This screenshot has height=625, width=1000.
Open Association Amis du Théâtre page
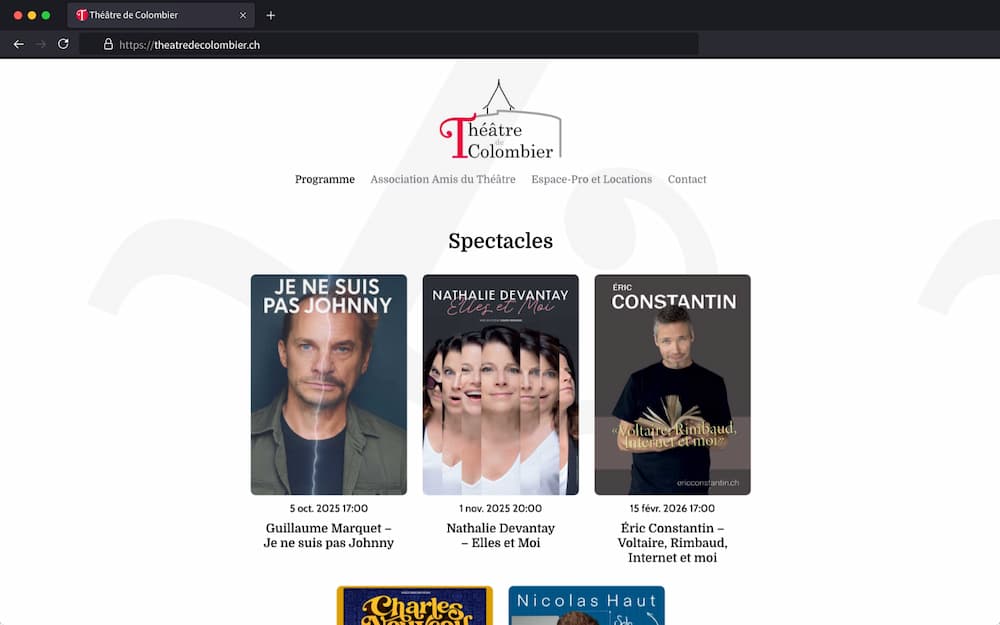click(443, 179)
